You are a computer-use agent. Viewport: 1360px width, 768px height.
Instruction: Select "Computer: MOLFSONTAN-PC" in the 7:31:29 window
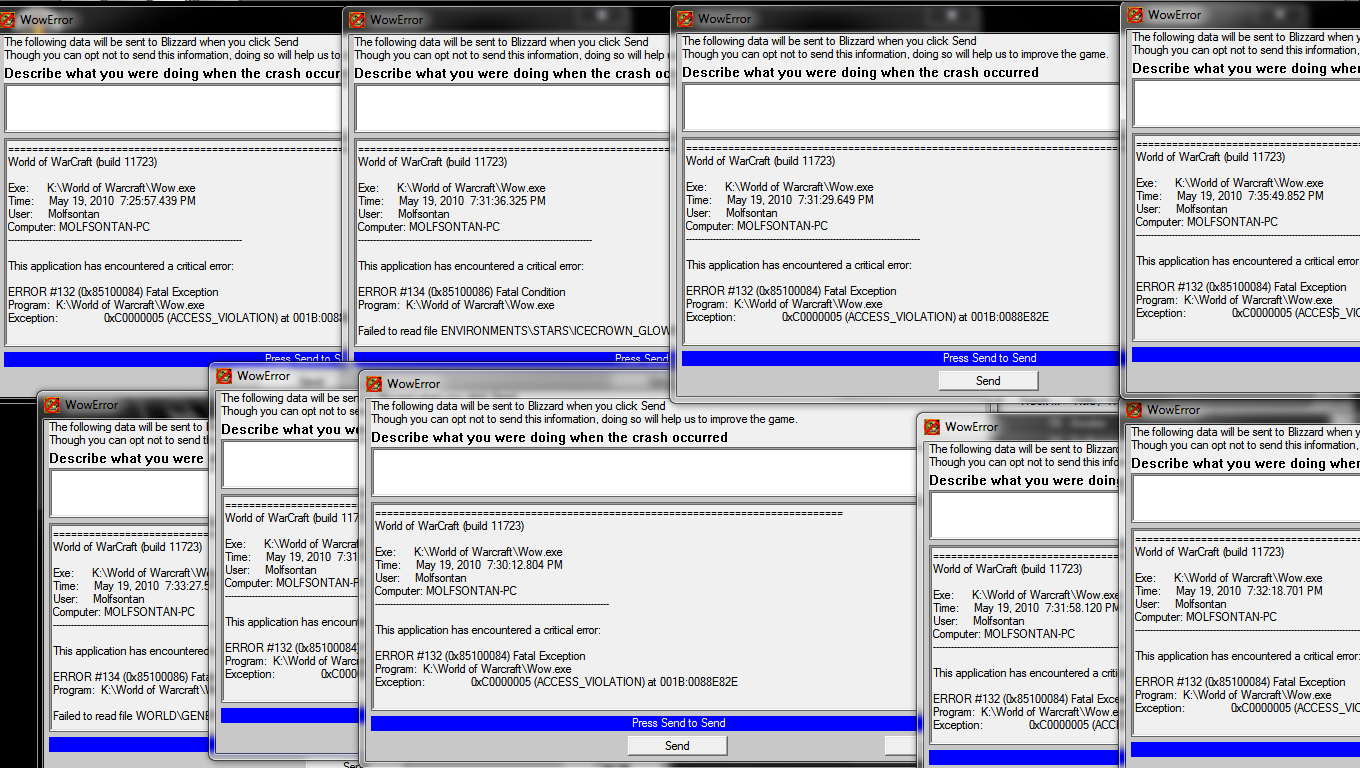pos(757,226)
